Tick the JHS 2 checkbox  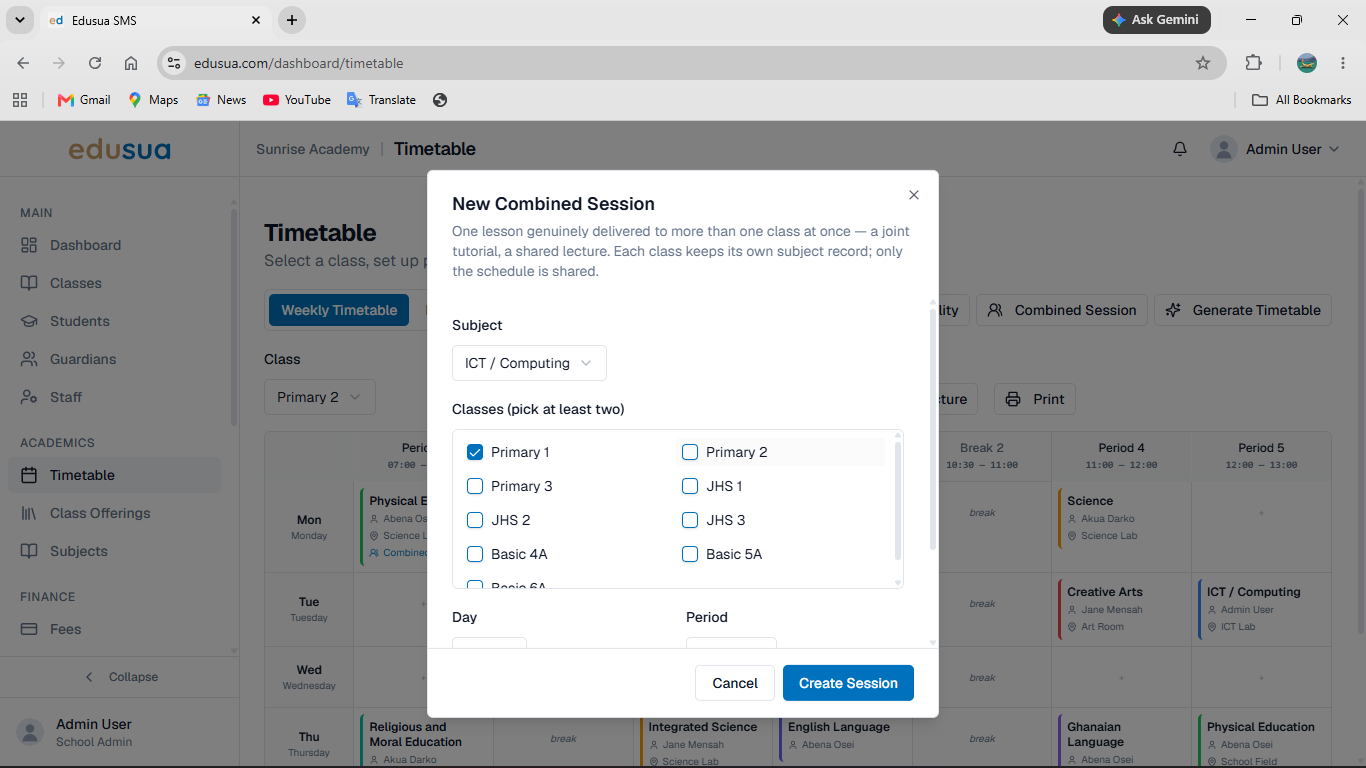[x=475, y=520]
